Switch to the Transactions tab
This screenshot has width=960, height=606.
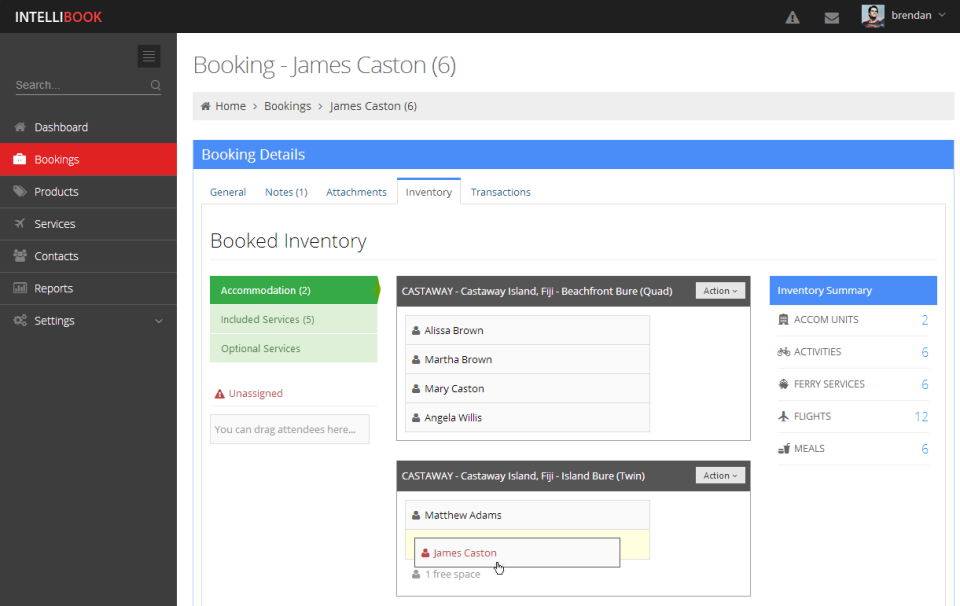[500, 192]
